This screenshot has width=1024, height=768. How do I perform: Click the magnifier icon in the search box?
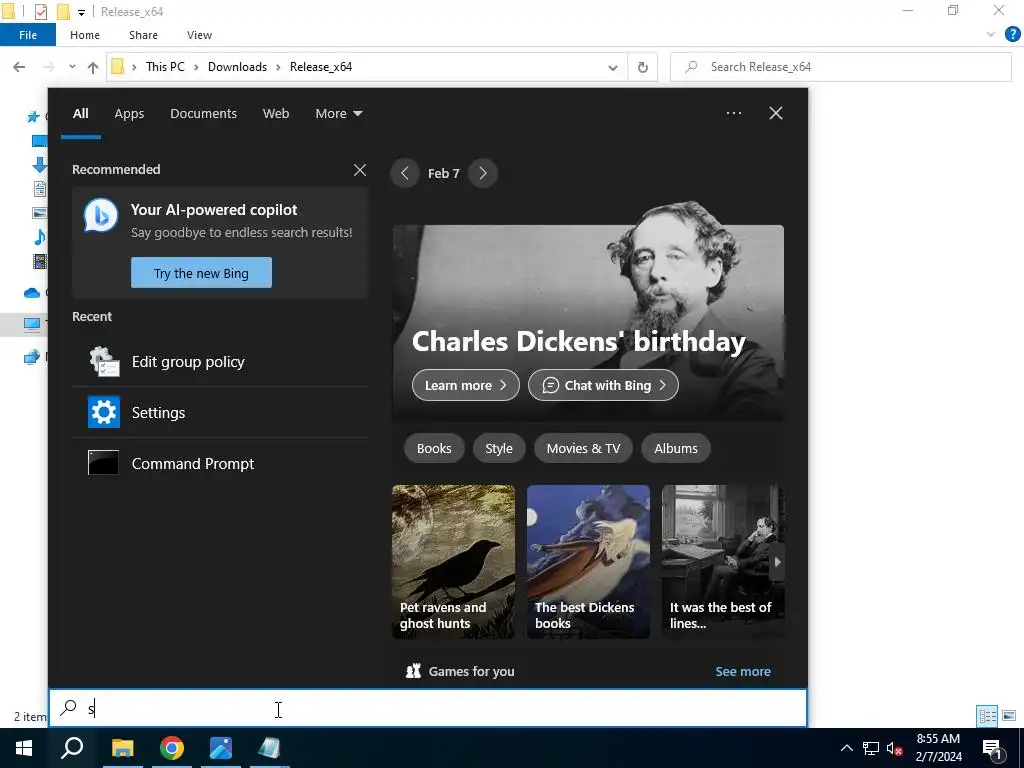(69, 707)
